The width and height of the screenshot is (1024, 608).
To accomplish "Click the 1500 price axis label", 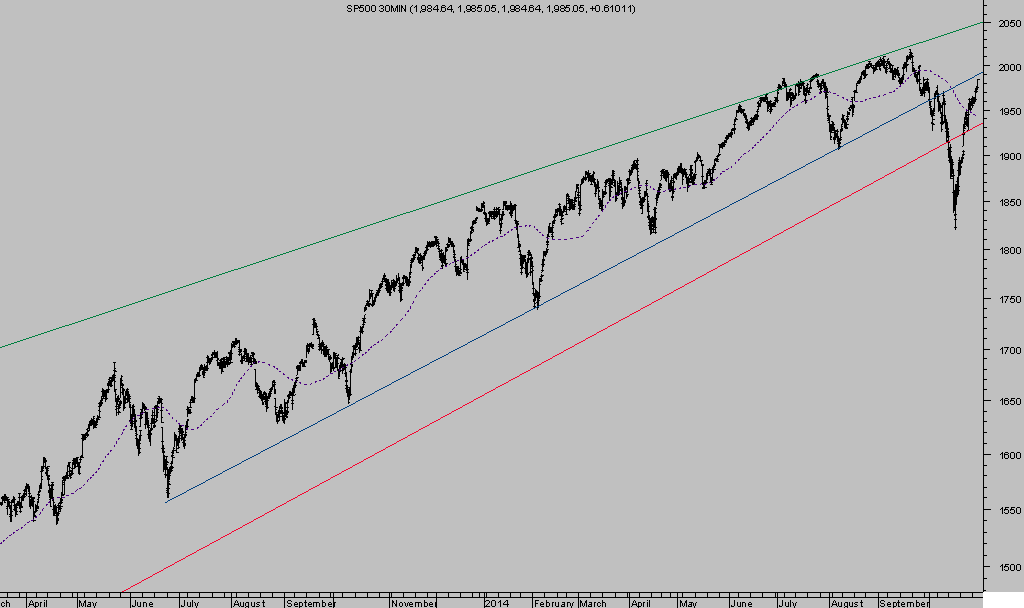I will [1008, 567].
